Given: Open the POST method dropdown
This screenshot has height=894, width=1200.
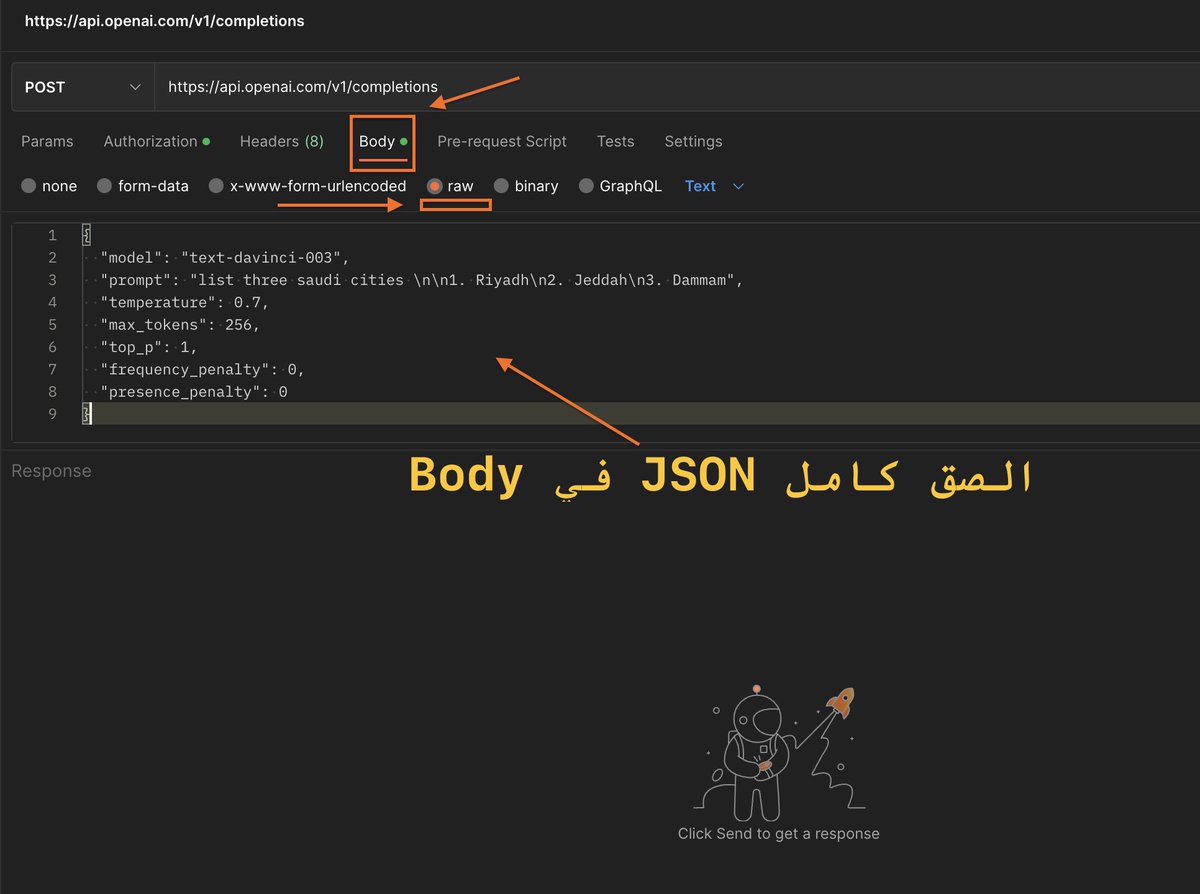Looking at the screenshot, I should coord(83,87).
